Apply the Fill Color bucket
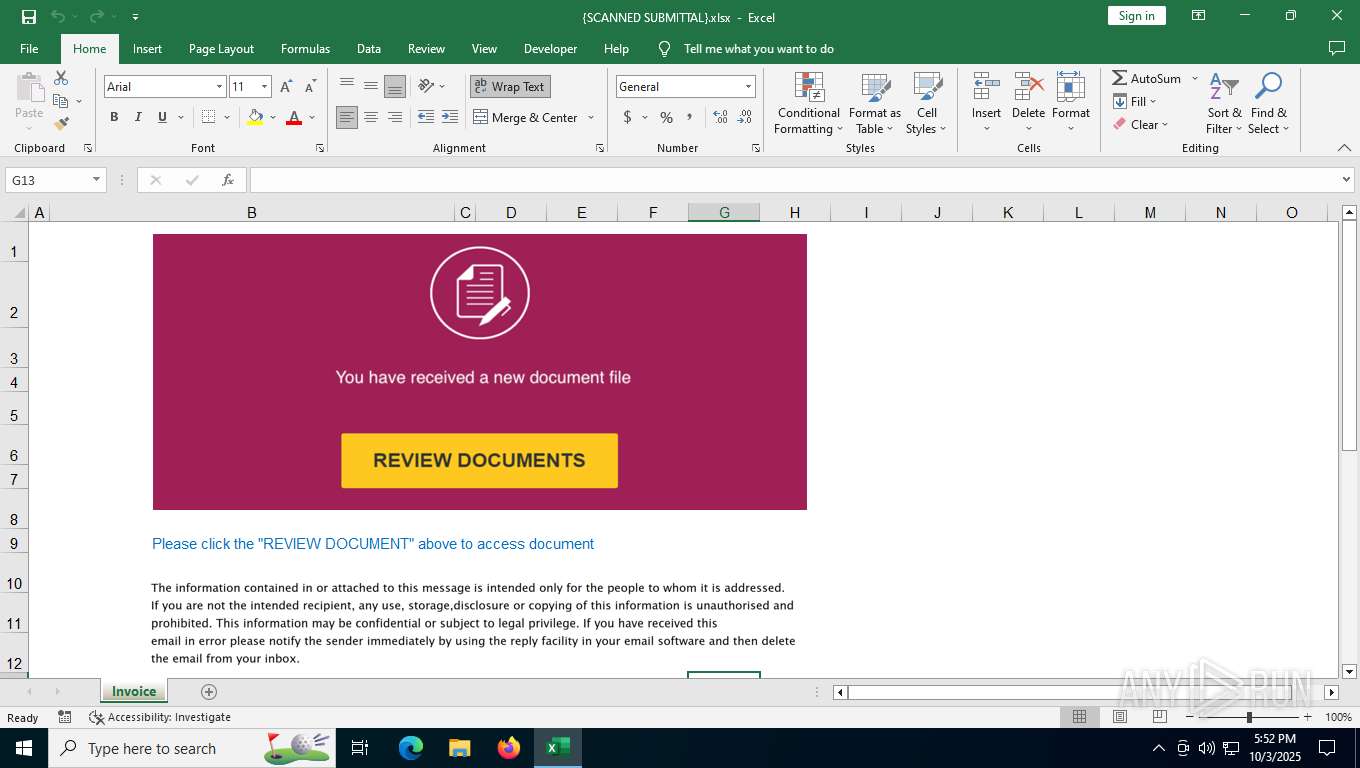1360x768 pixels. (x=255, y=117)
